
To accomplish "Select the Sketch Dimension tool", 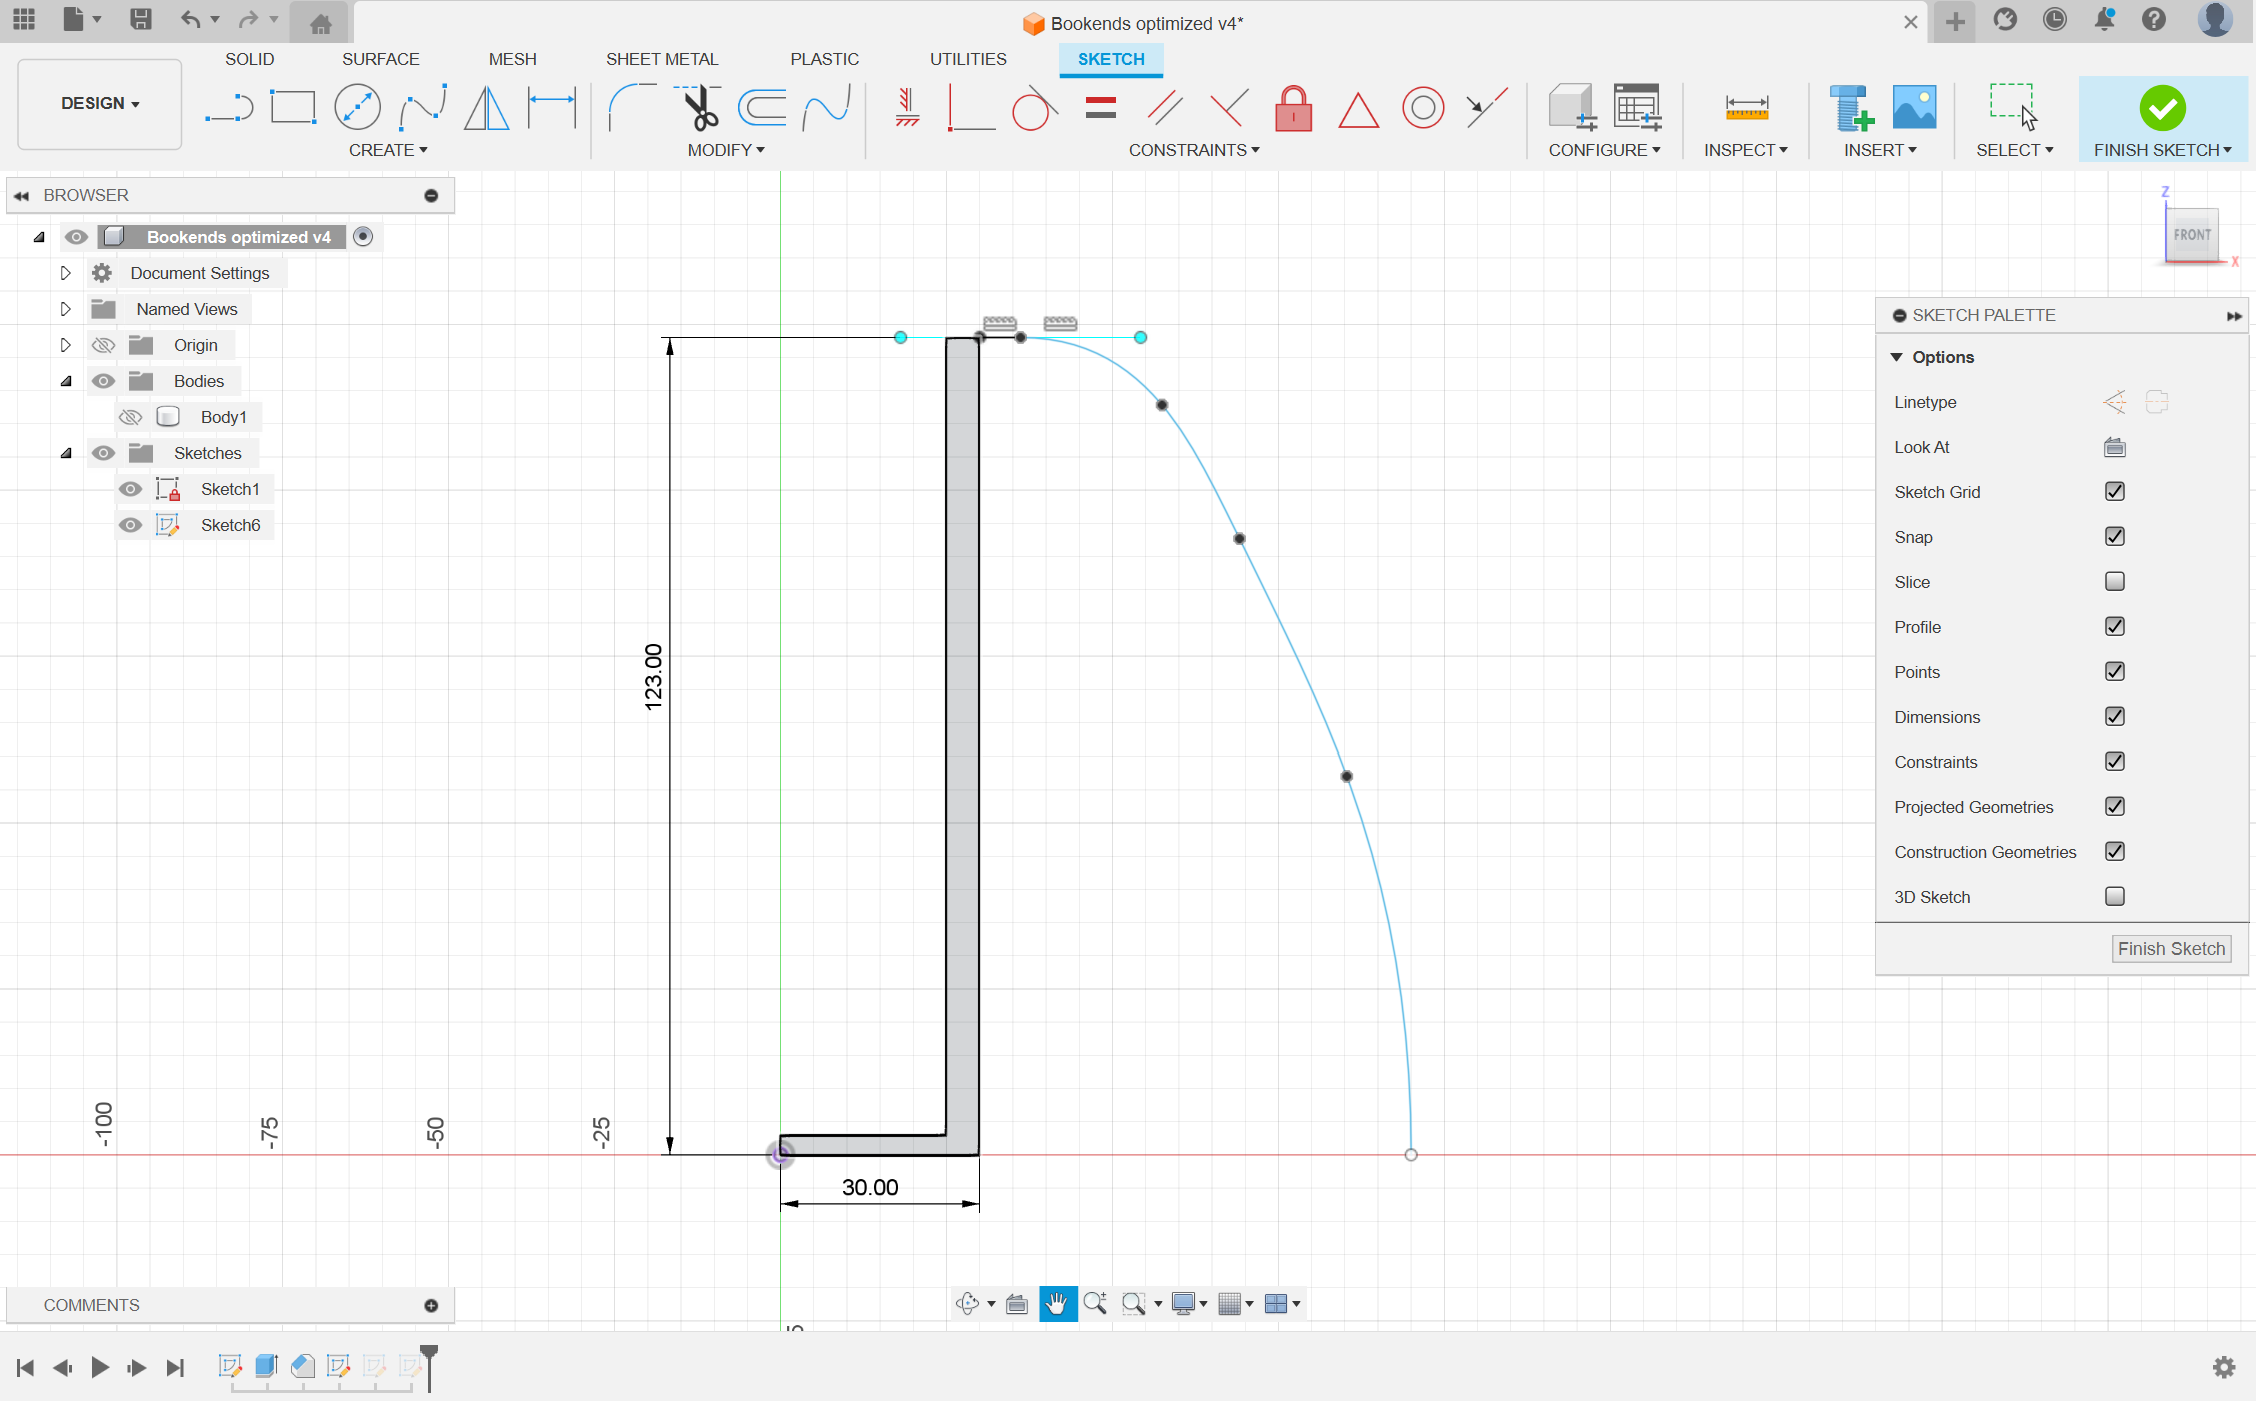I will [x=552, y=107].
